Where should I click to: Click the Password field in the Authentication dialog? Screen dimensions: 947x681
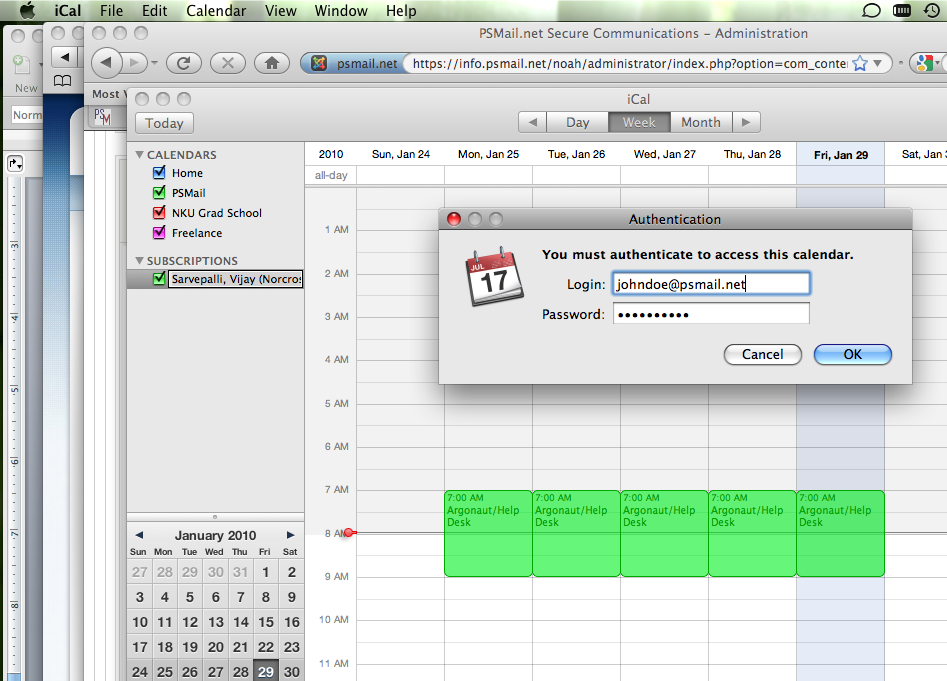(711, 314)
